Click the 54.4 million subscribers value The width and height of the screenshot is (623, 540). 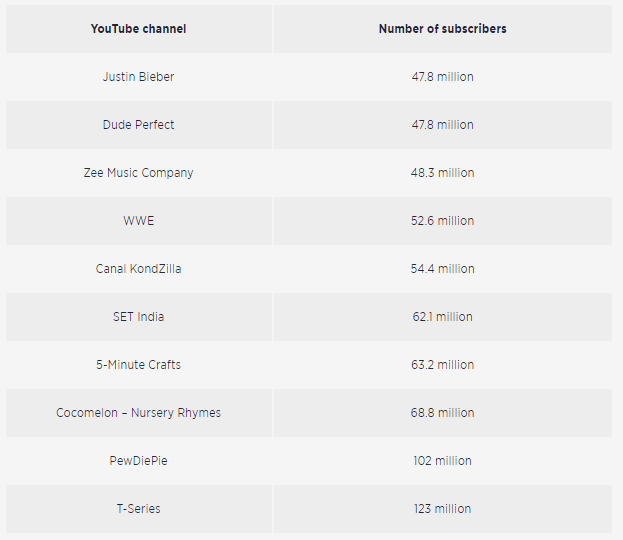pos(442,269)
